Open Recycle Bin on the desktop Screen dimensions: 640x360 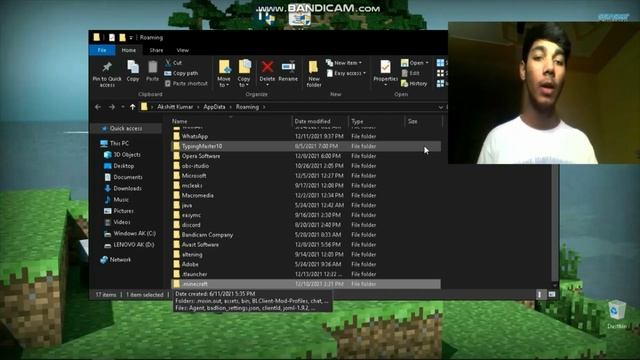pos(616,314)
